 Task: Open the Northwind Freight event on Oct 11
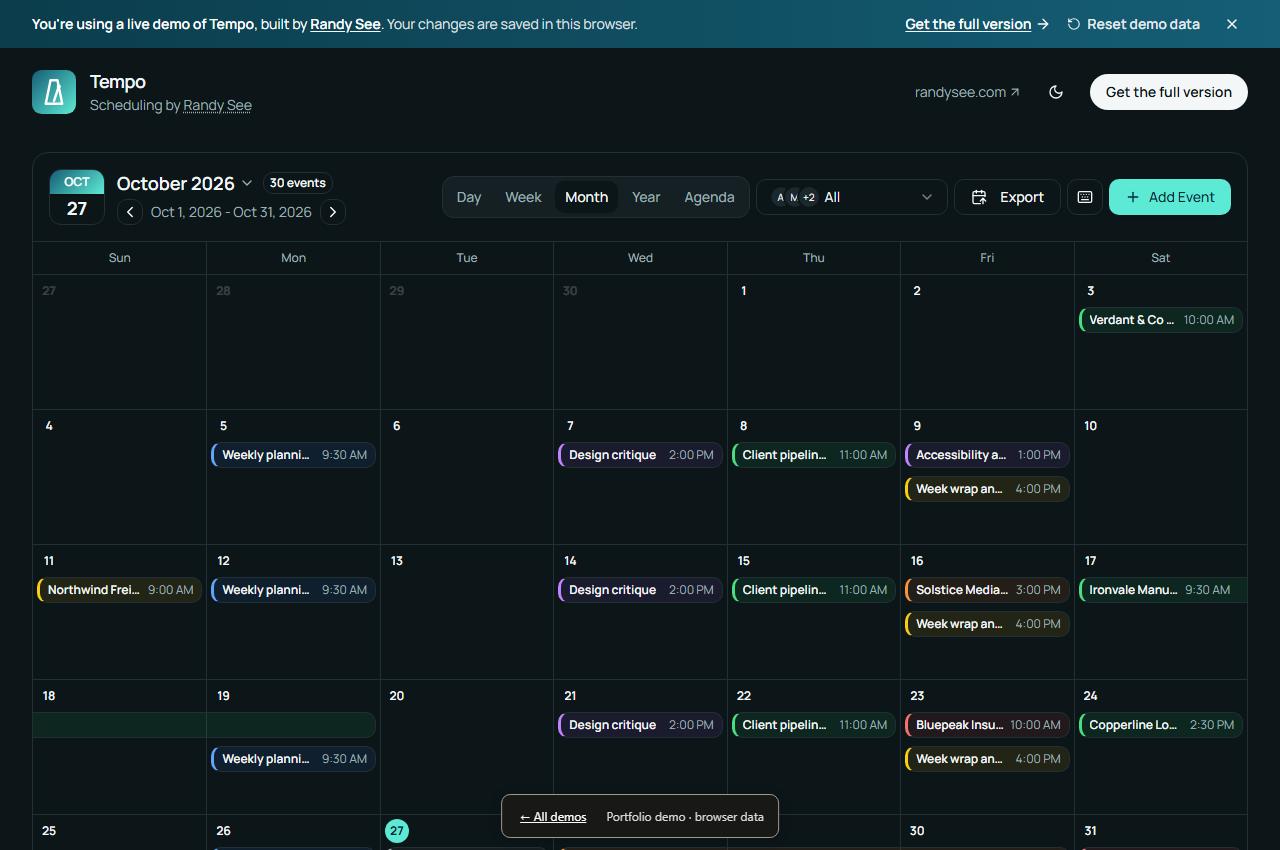120,590
